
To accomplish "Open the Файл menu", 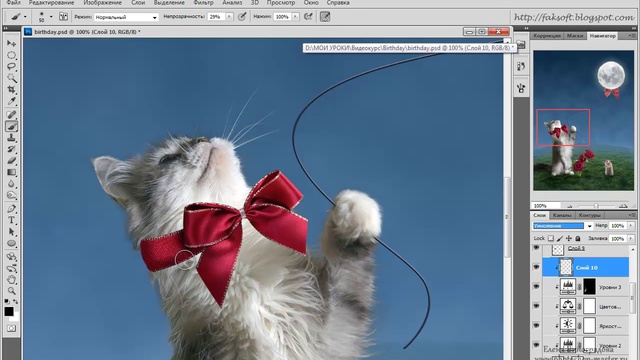I will tap(13, 3).
